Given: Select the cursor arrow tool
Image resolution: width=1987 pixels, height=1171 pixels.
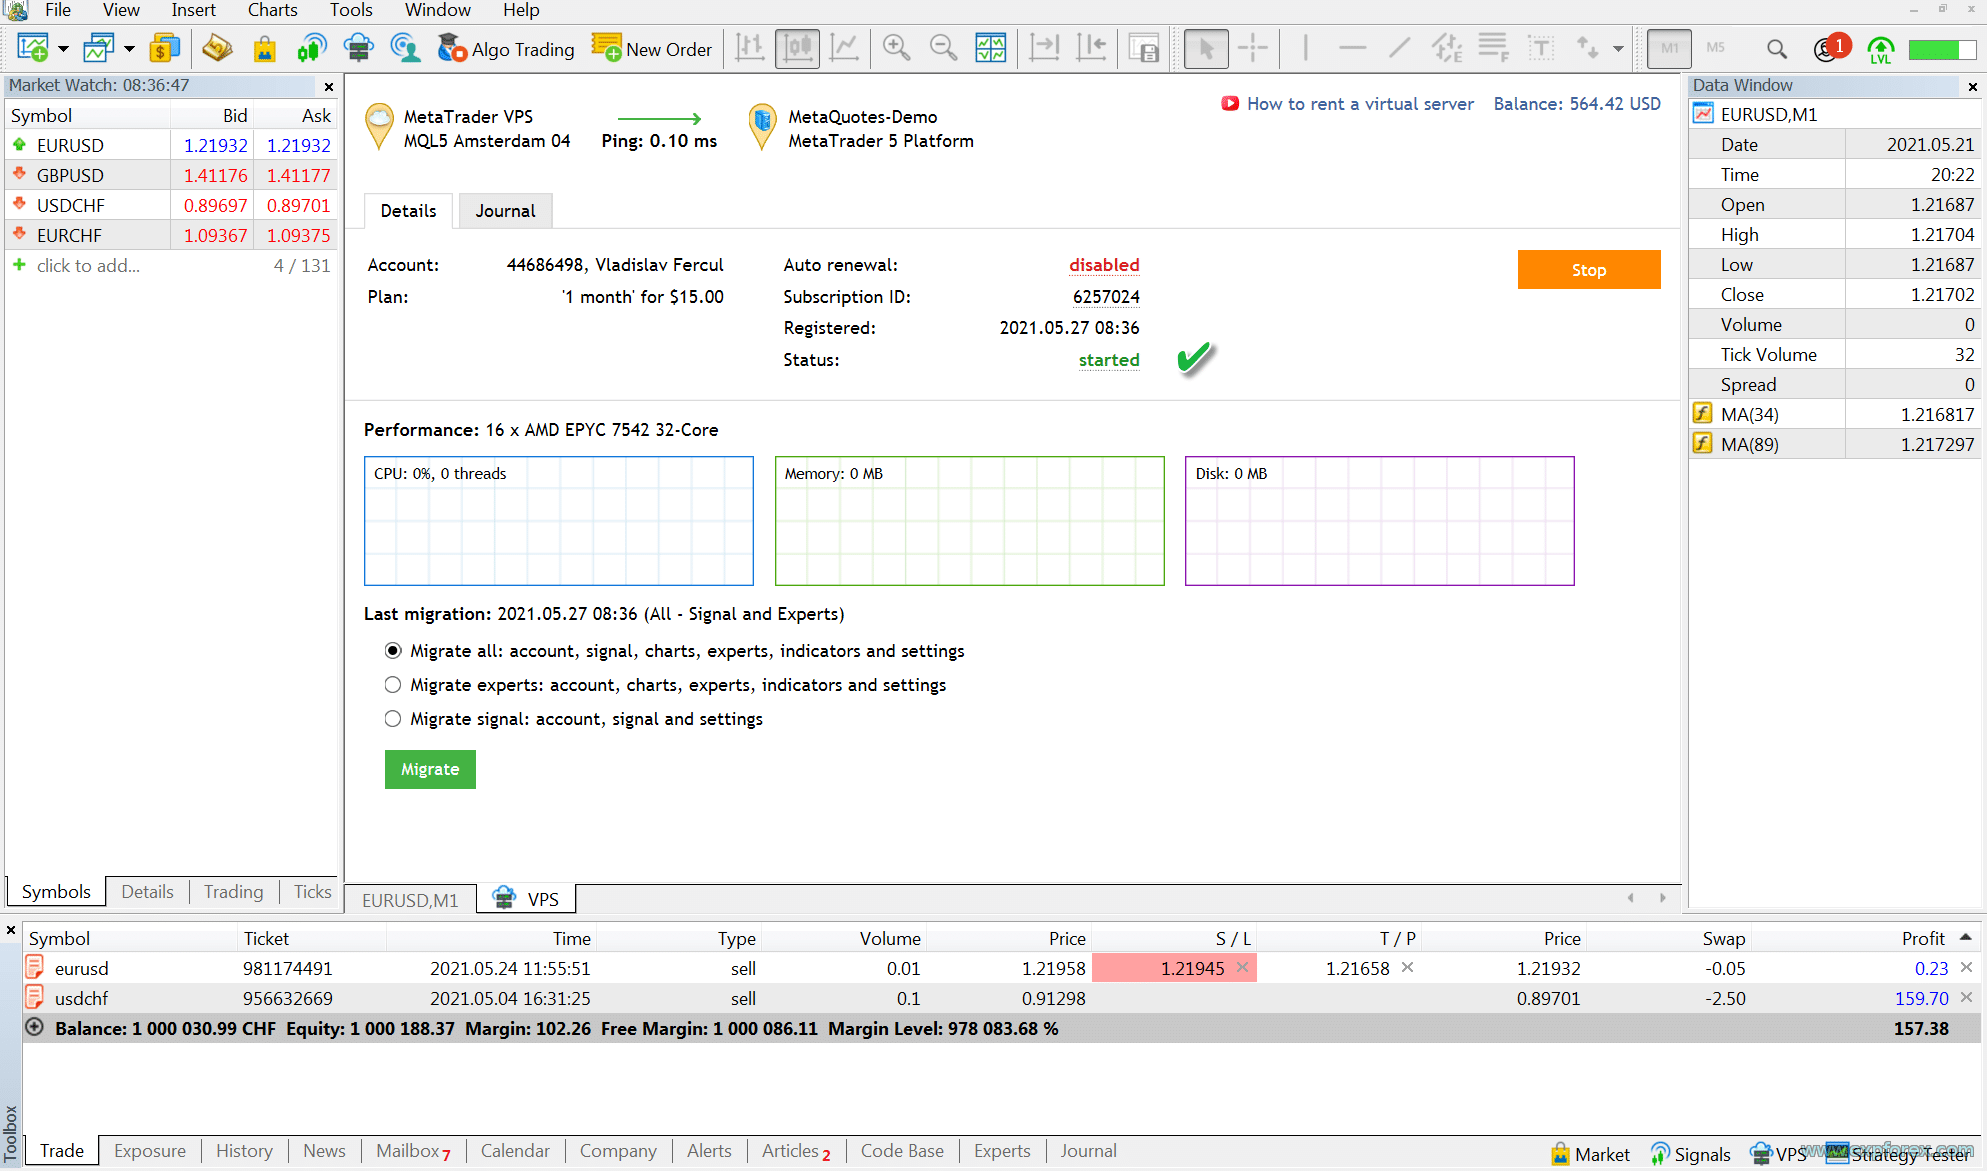Looking at the screenshot, I should point(1206,48).
